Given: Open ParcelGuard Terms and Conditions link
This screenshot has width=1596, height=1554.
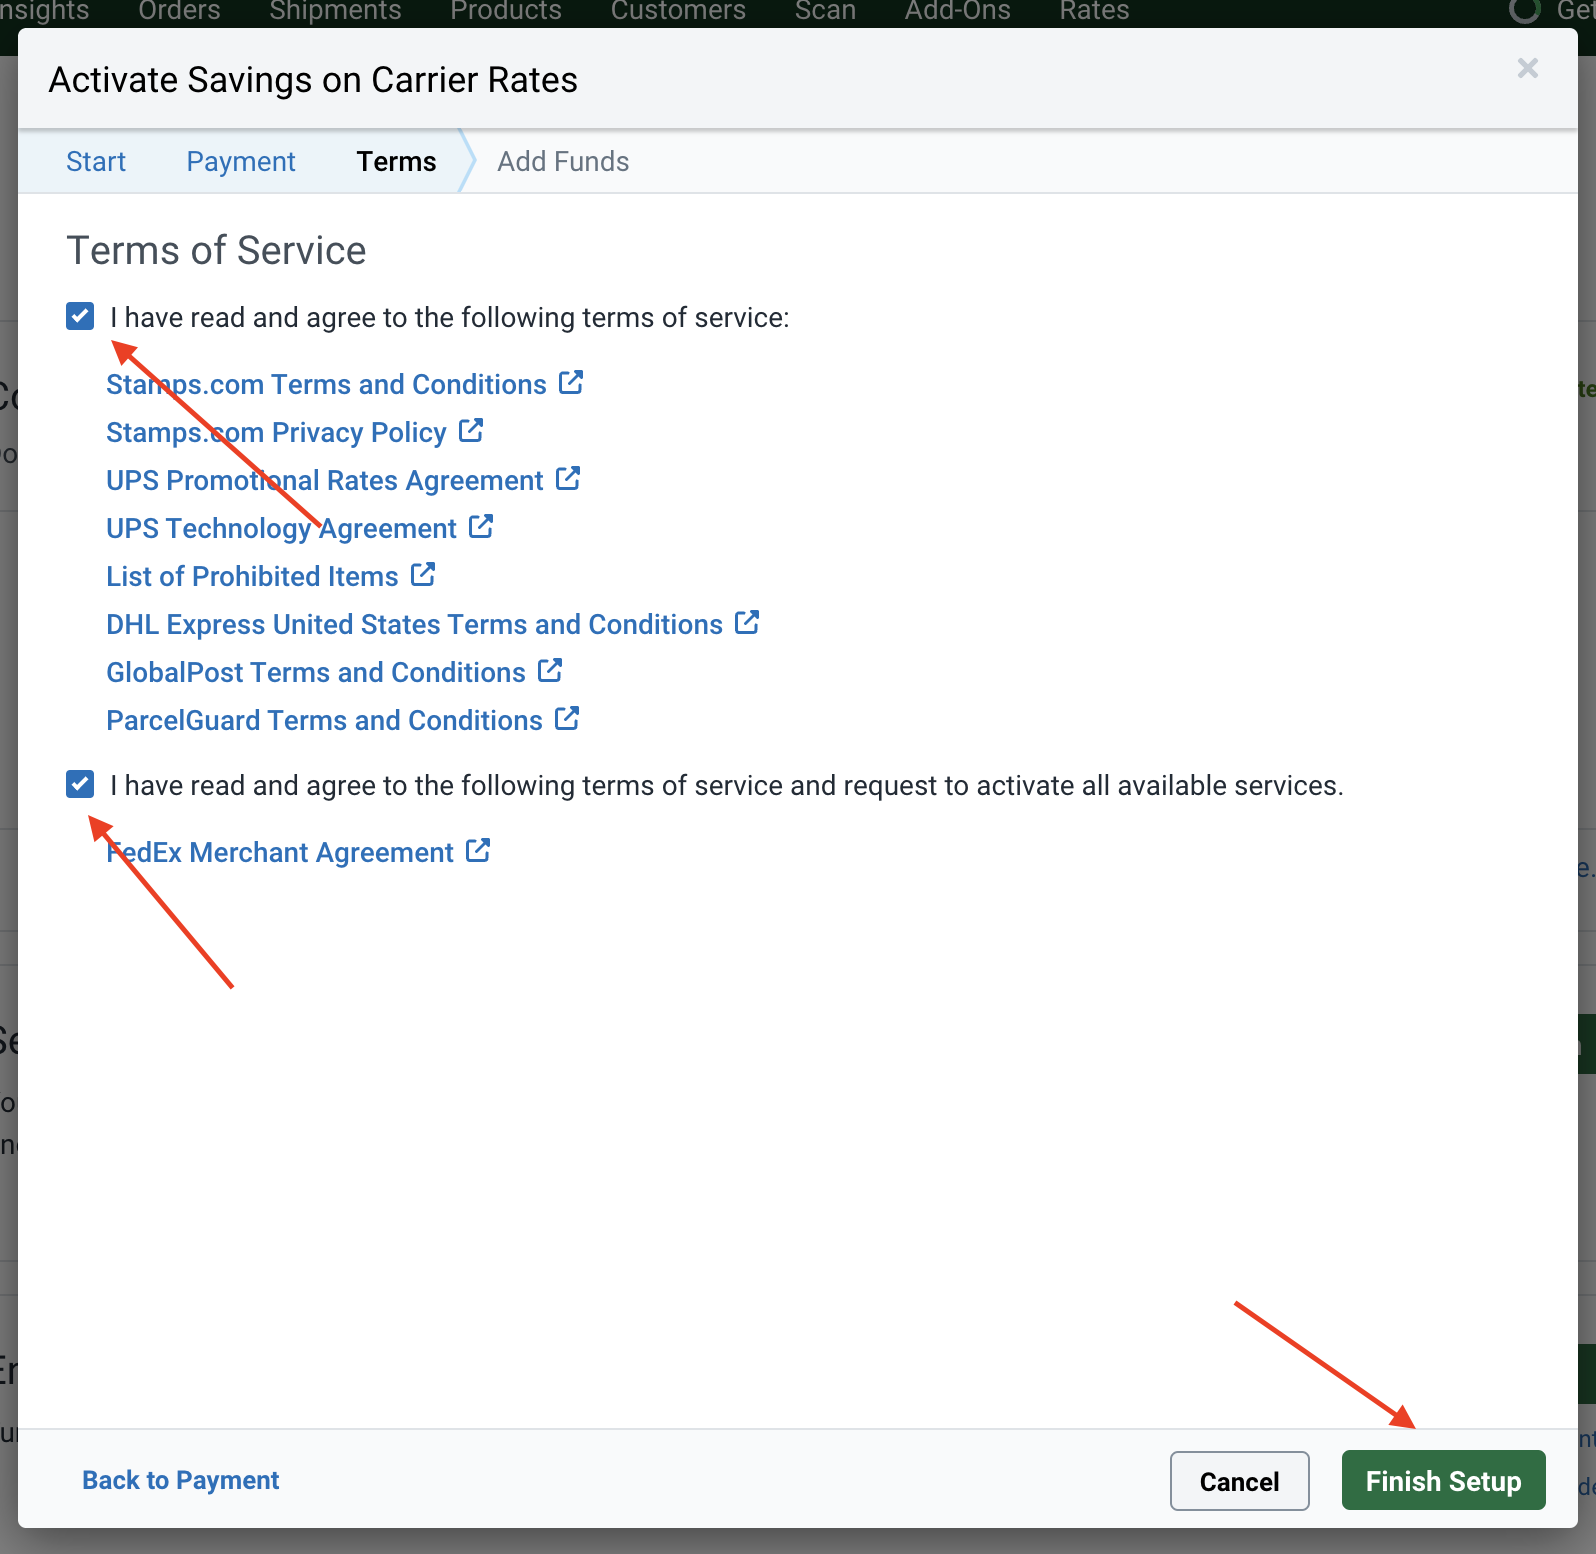Looking at the screenshot, I should coord(324,721).
